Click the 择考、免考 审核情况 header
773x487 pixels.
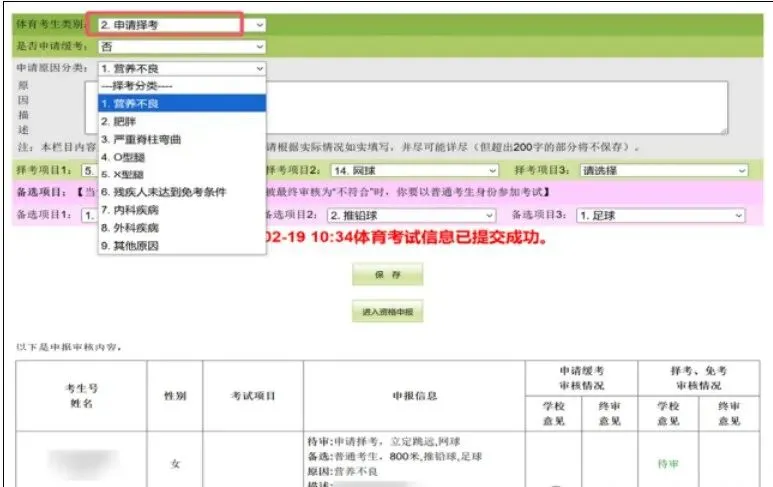(x=699, y=378)
